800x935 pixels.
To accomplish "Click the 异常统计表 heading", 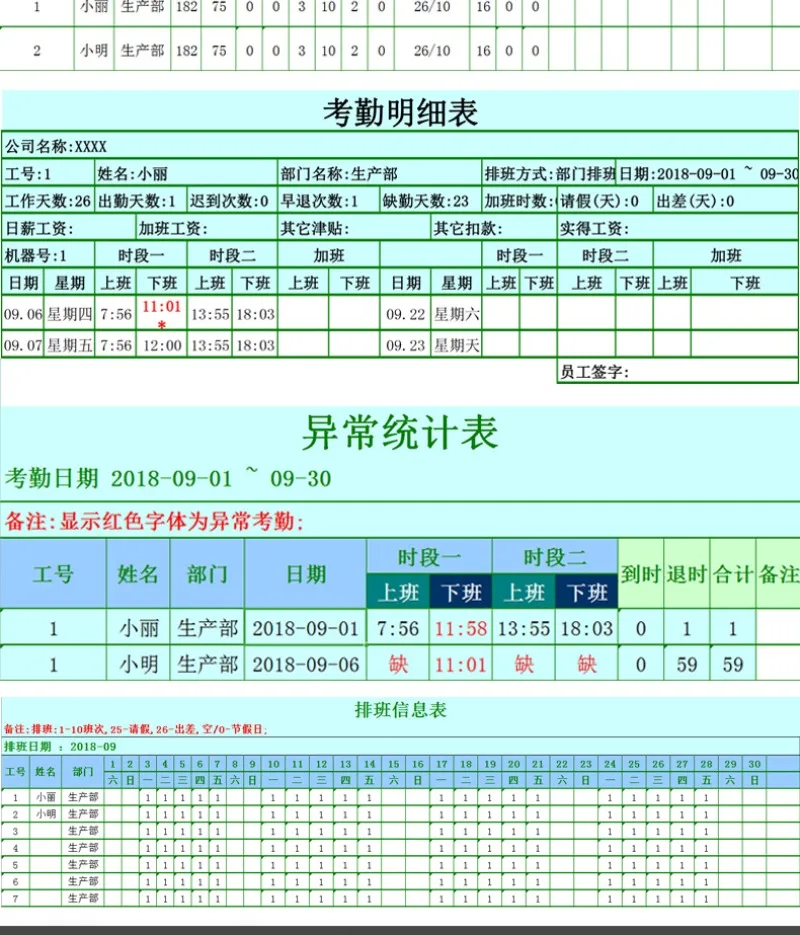I will point(399,432).
